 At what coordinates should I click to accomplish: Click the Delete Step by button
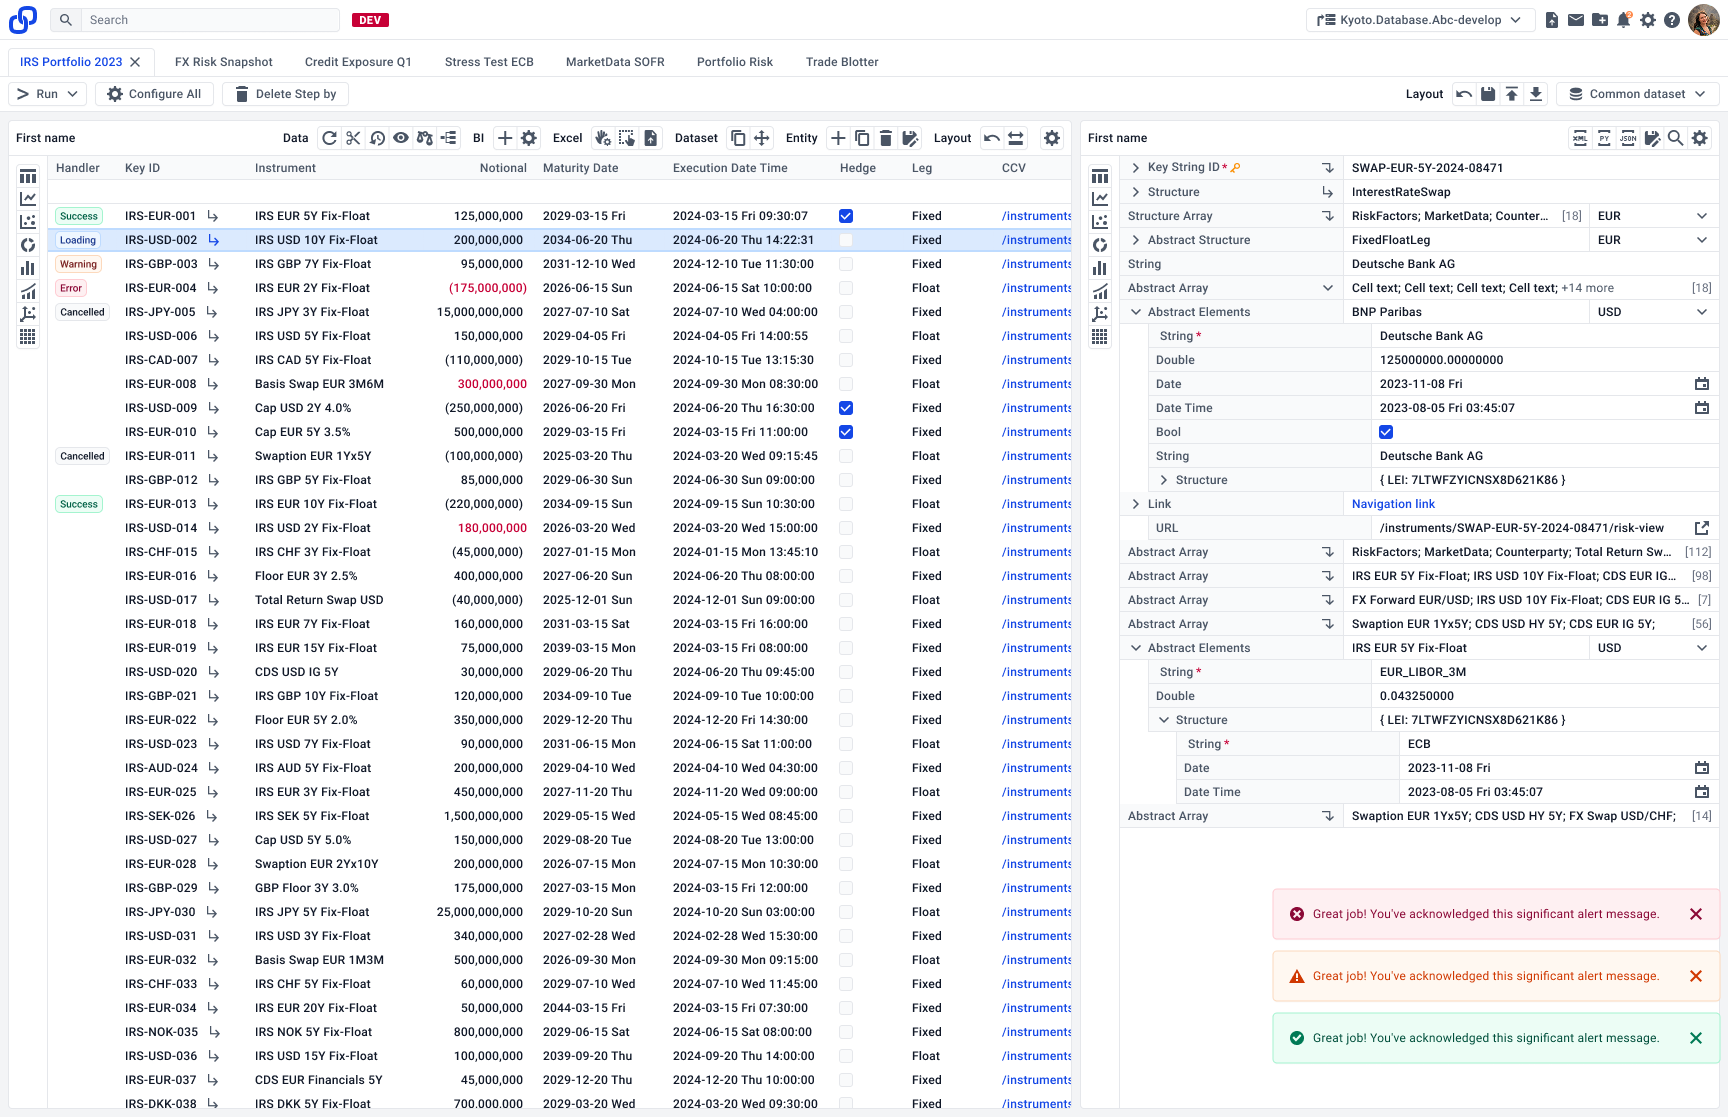click(285, 94)
